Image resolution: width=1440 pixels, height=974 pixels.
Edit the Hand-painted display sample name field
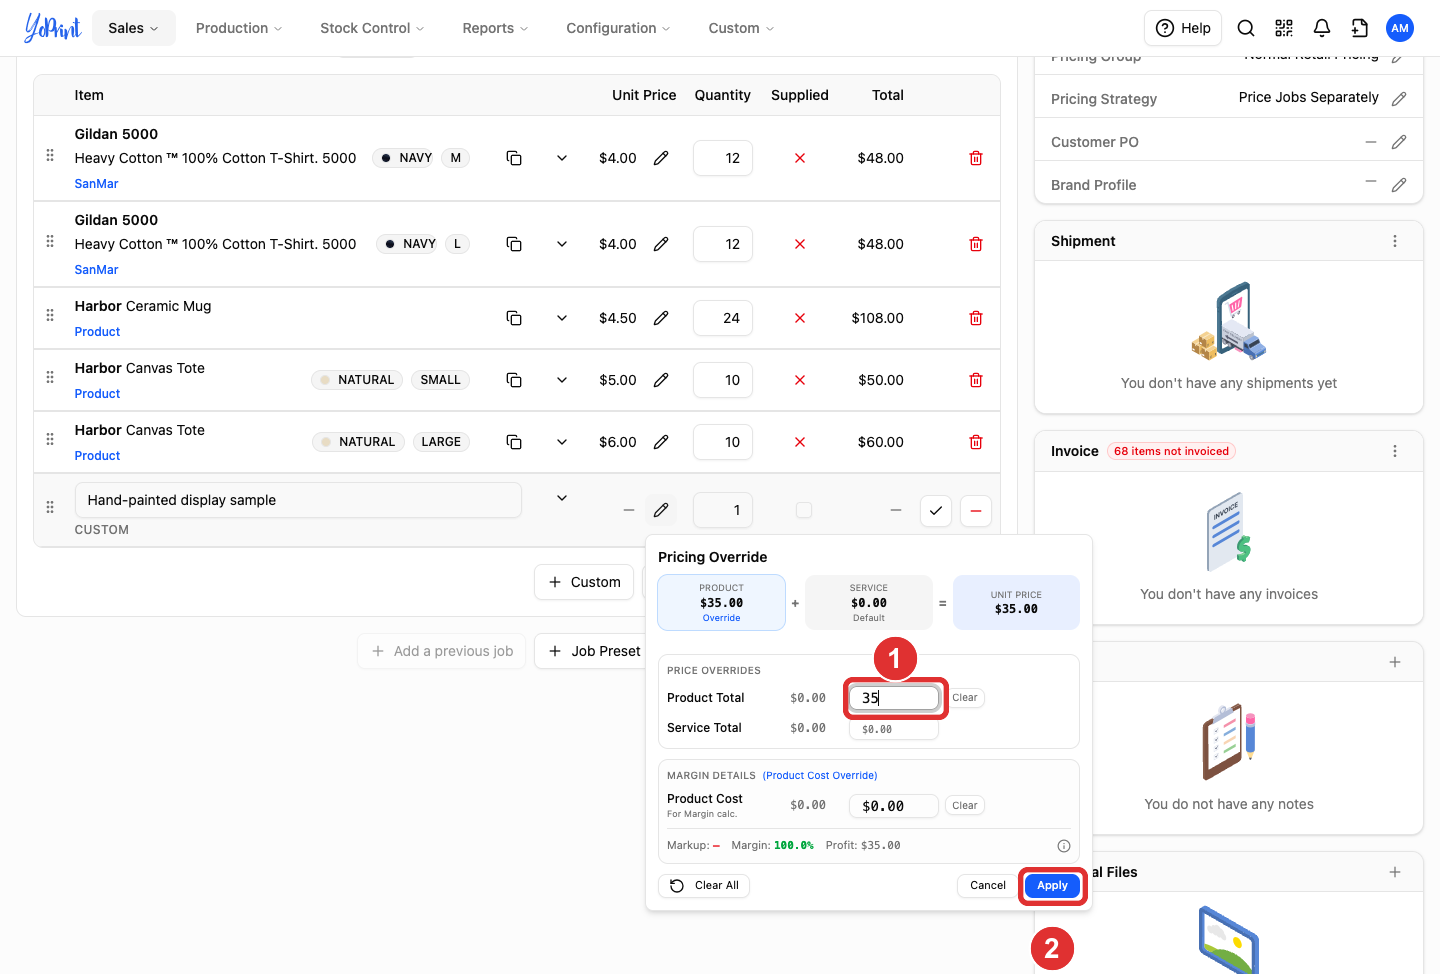[x=298, y=500]
